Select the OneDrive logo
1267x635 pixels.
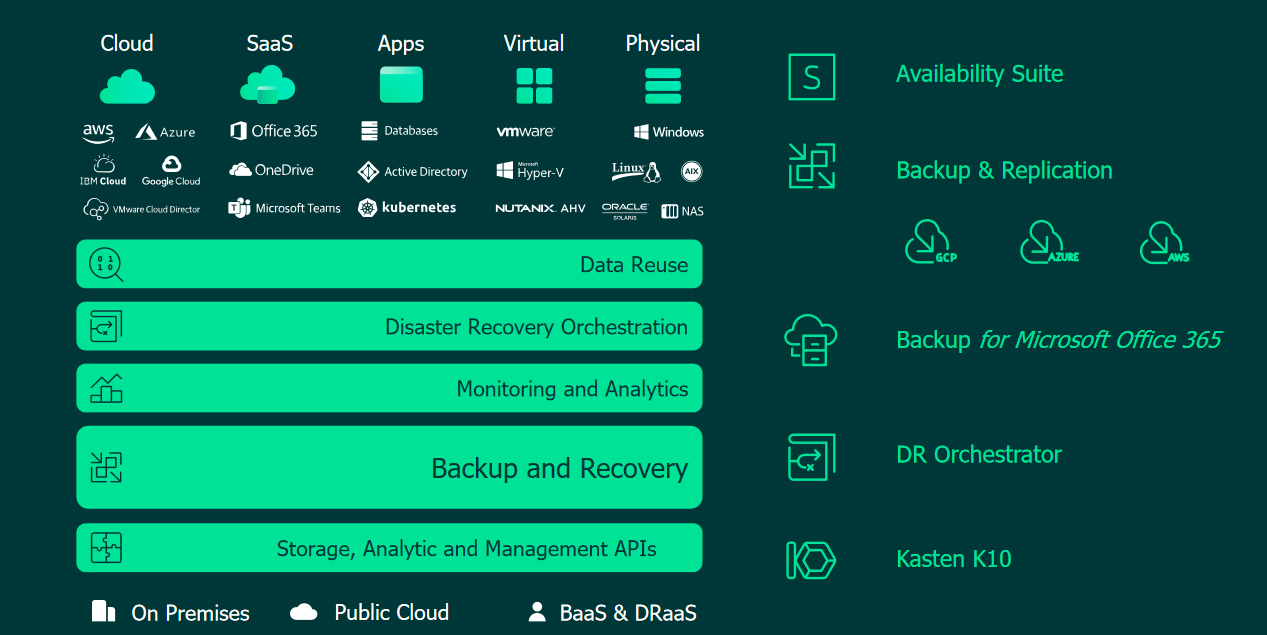[271, 170]
